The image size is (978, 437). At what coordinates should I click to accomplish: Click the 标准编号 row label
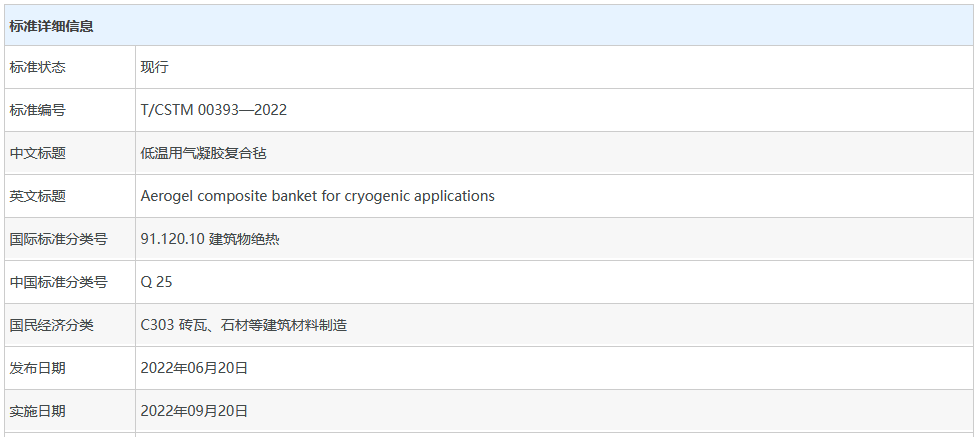tap(38, 110)
